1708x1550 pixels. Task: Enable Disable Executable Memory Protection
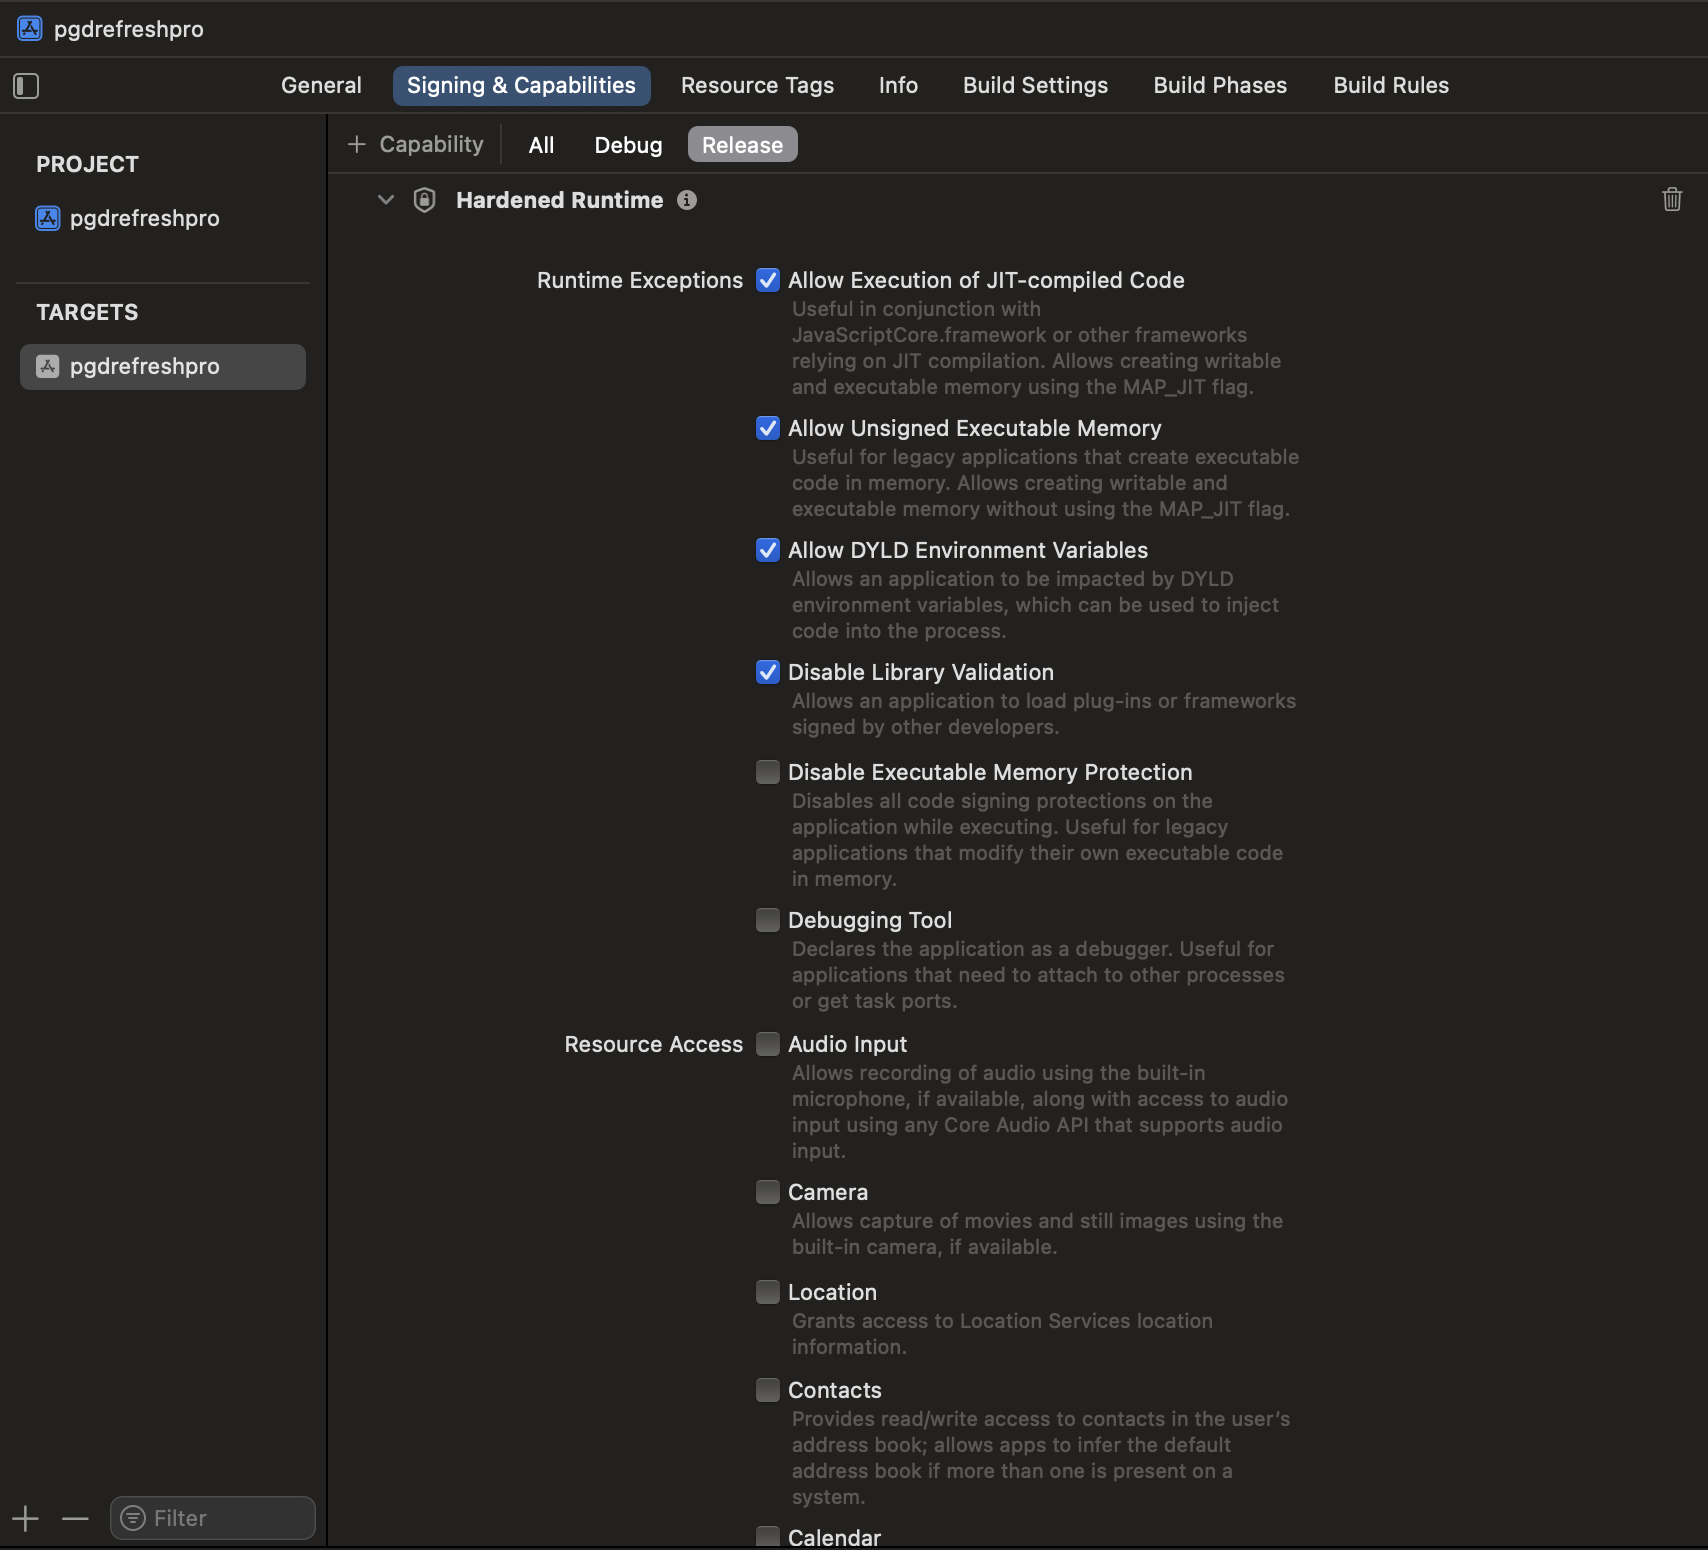pyautogui.click(x=768, y=772)
